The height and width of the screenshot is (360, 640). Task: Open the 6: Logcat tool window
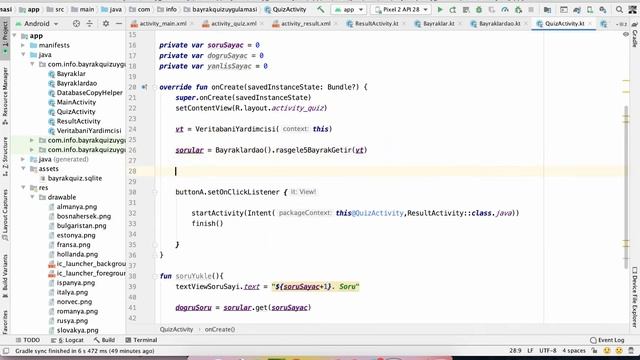click(67, 340)
